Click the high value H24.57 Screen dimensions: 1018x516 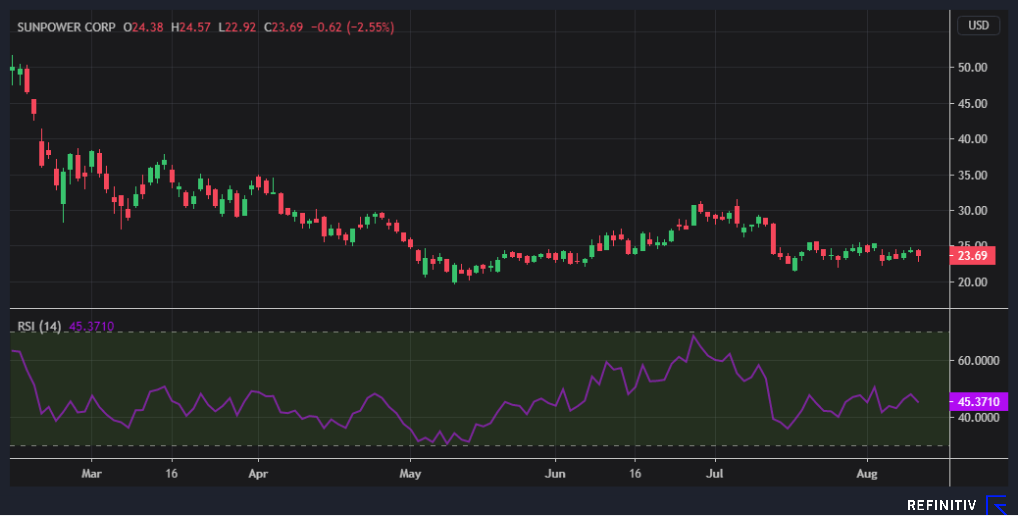(191, 27)
